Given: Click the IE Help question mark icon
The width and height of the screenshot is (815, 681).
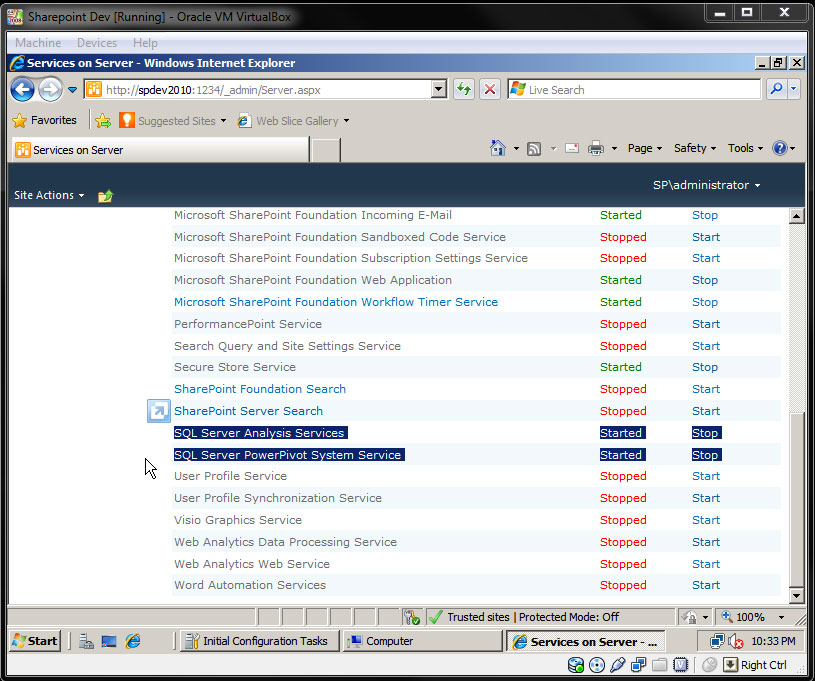Looking at the screenshot, I should click(780, 149).
